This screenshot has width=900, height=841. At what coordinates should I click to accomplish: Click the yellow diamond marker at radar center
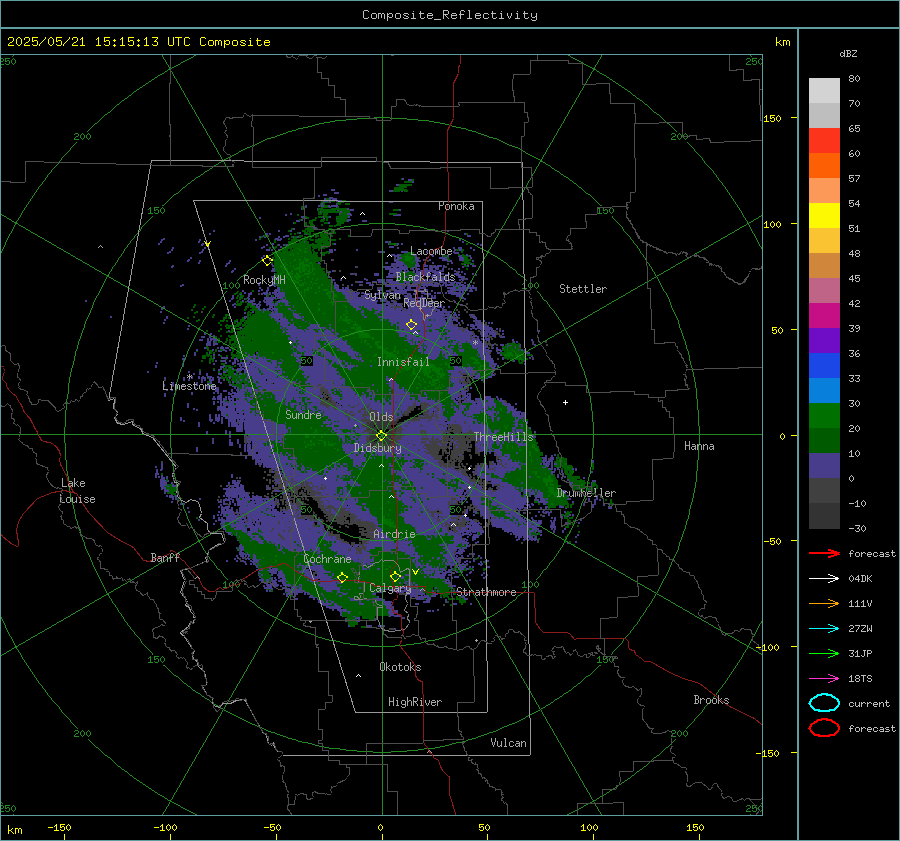point(381,436)
